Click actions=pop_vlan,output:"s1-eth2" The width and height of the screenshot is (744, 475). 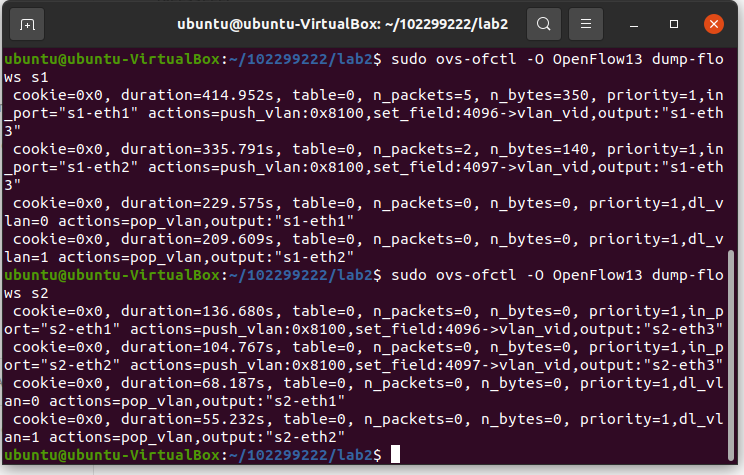(x=206, y=258)
